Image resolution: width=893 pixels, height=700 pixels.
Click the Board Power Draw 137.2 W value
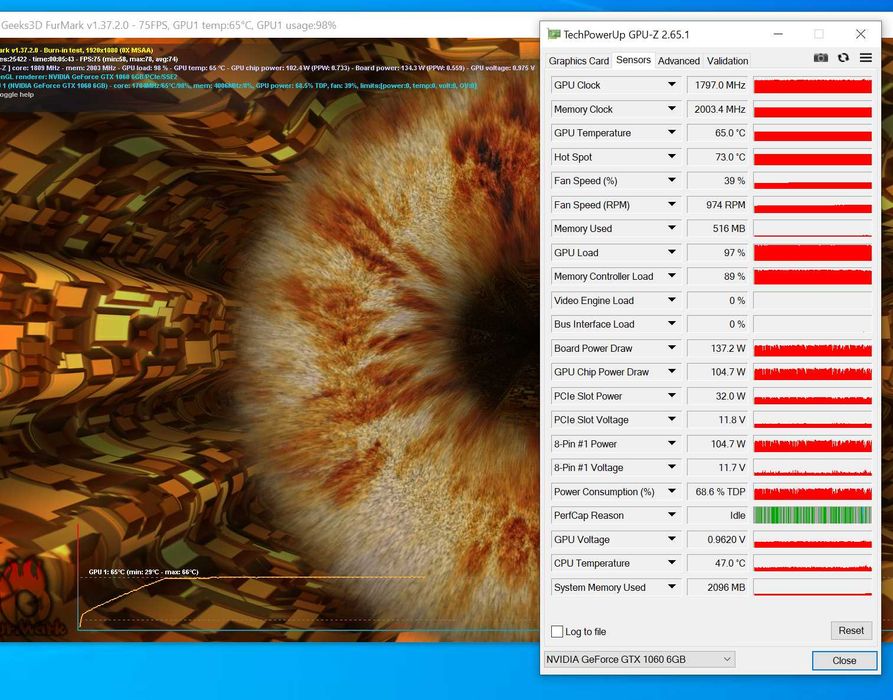718,348
